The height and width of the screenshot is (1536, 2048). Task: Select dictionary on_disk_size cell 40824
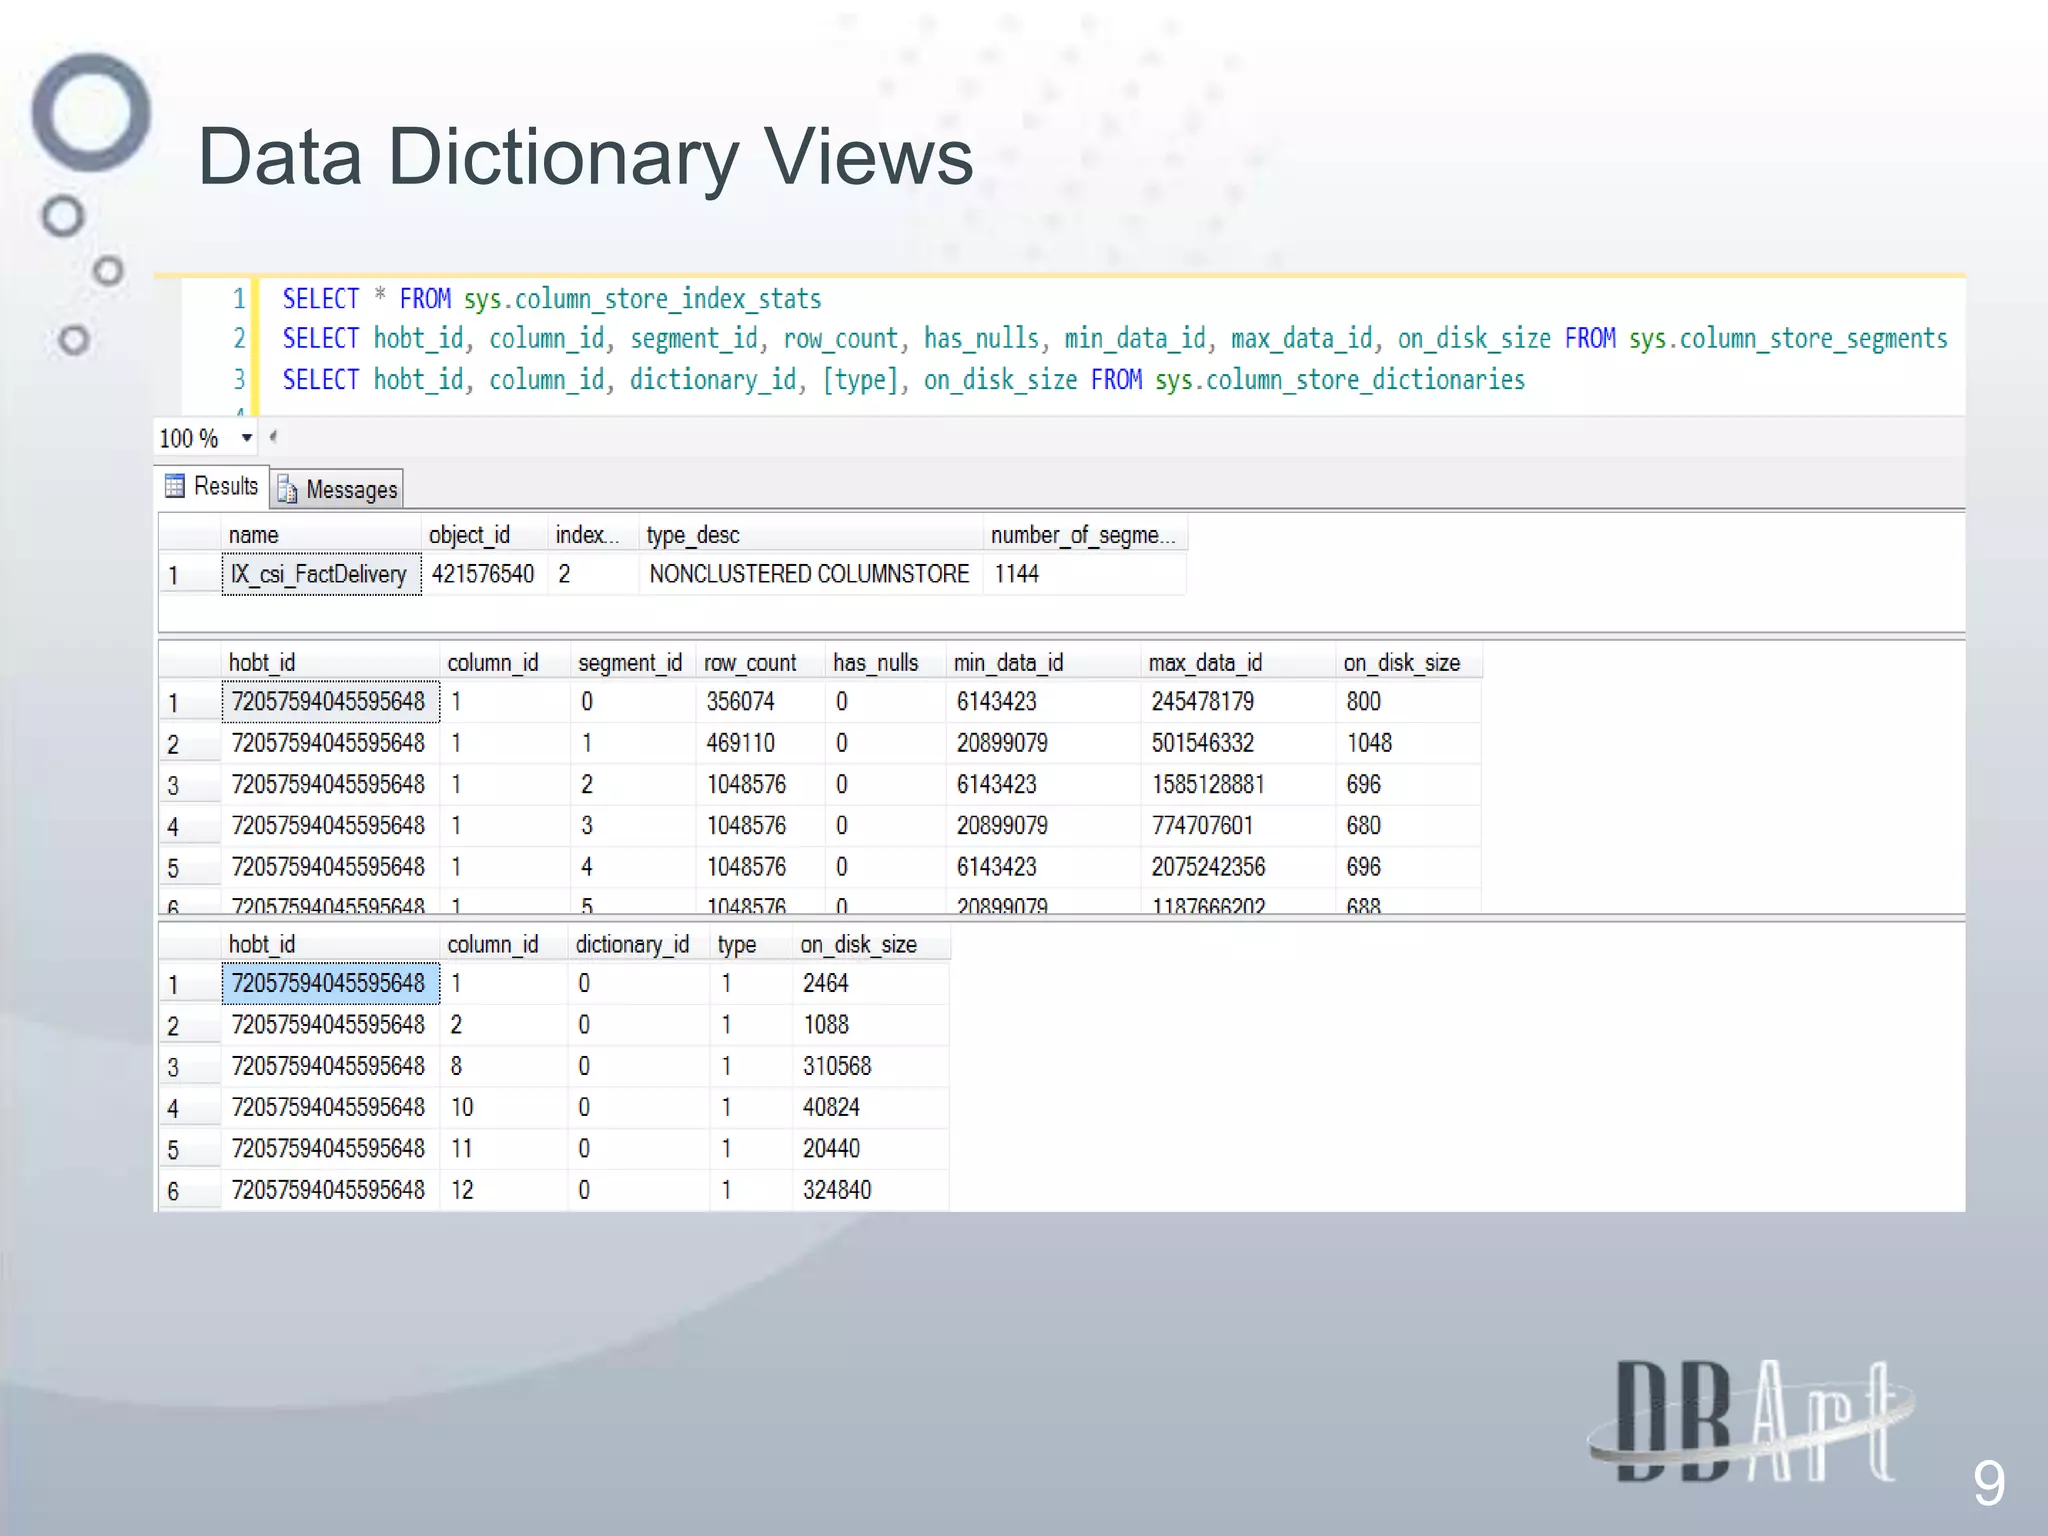point(870,1107)
